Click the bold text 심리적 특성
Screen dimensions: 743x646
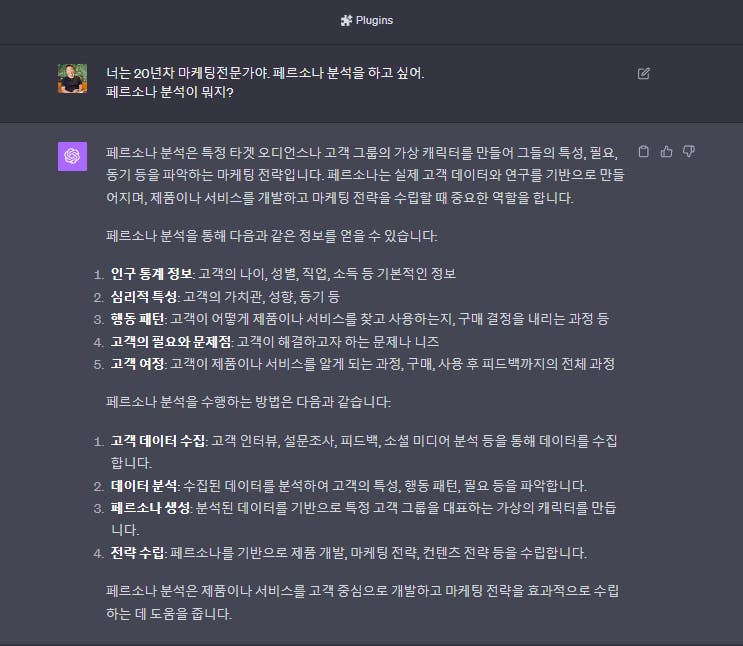(144, 297)
